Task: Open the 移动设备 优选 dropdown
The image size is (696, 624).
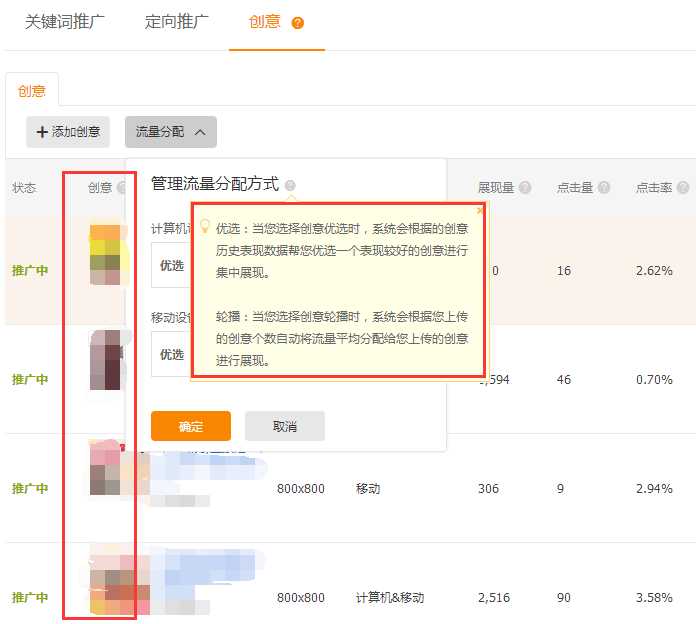Action: tap(172, 354)
